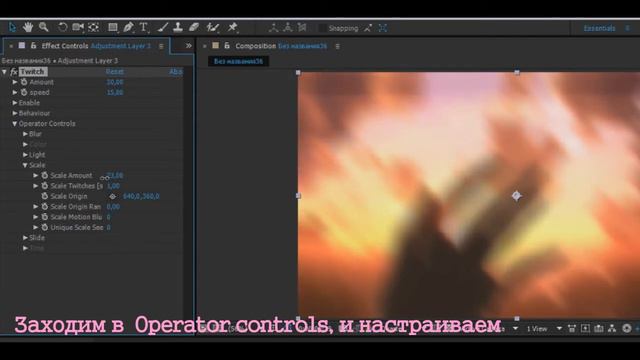Enable the Snapping checkbox
The height and width of the screenshot is (360, 640).
322,28
